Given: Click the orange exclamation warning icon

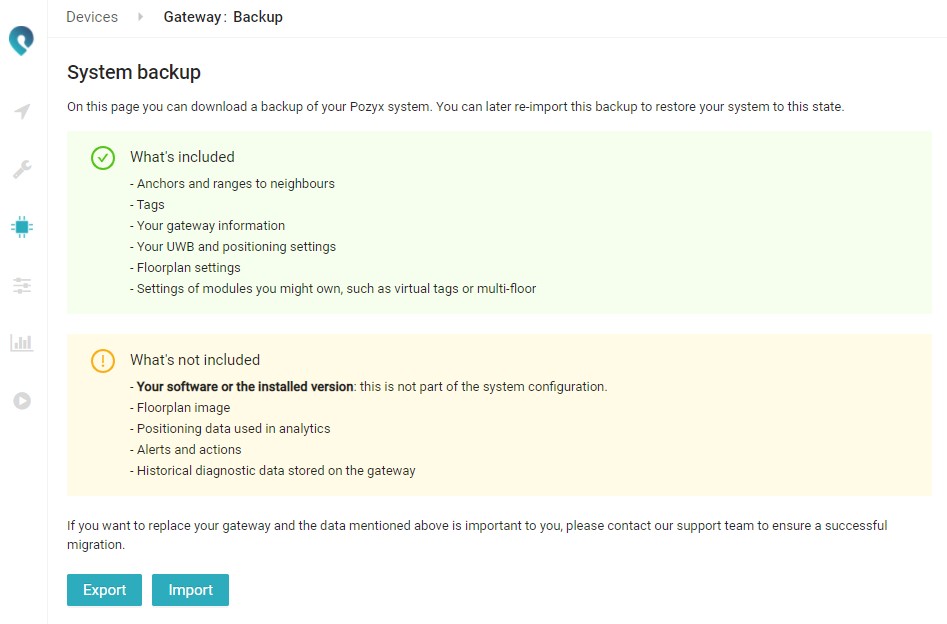Looking at the screenshot, I should coord(103,361).
